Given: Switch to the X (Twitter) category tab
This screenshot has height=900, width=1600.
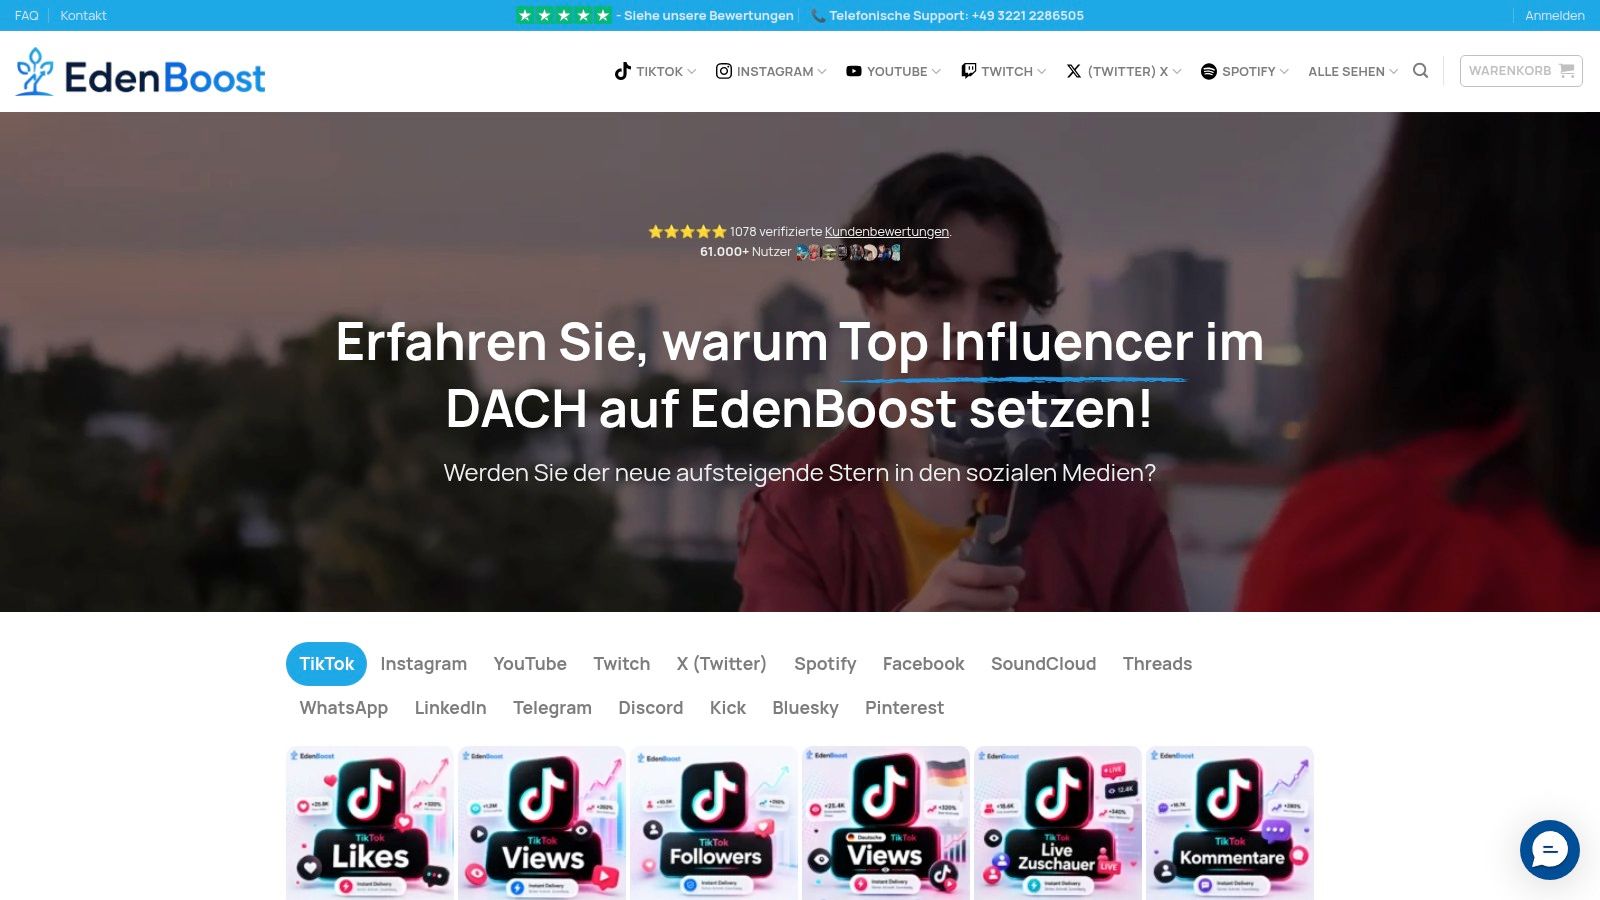Looking at the screenshot, I should click(x=721, y=664).
